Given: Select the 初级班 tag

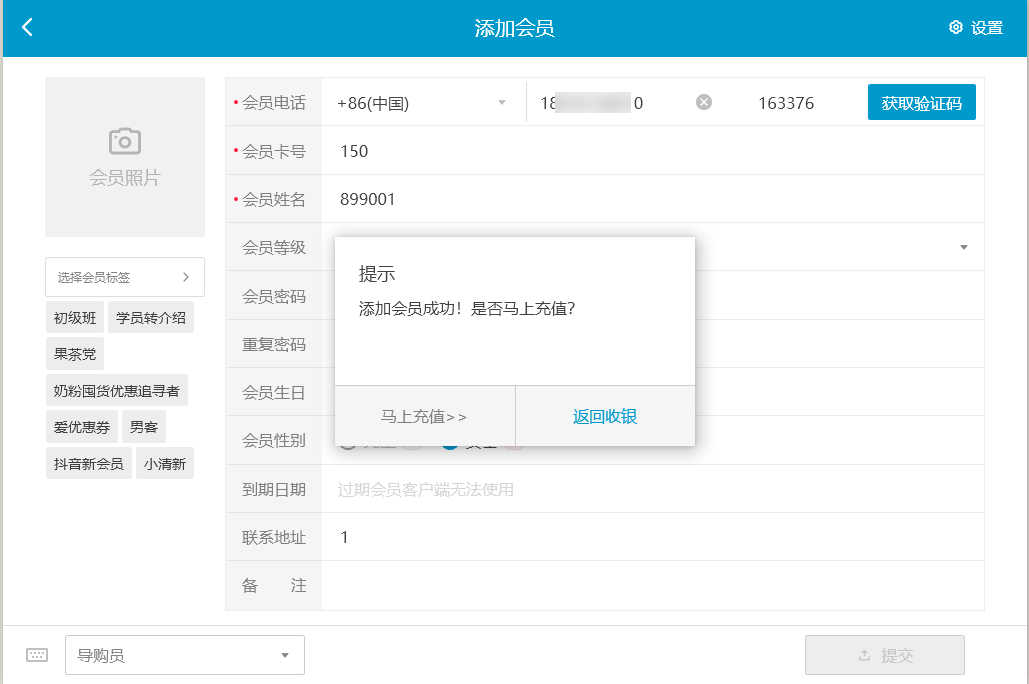Looking at the screenshot, I should (x=75, y=318).
